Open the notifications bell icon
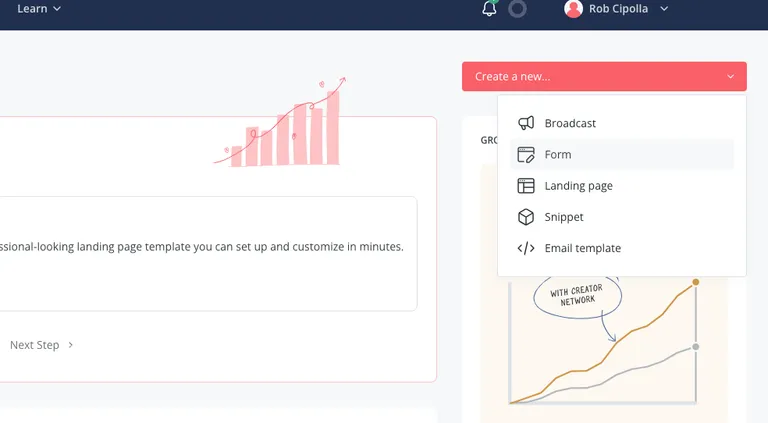 coord(489,8)
